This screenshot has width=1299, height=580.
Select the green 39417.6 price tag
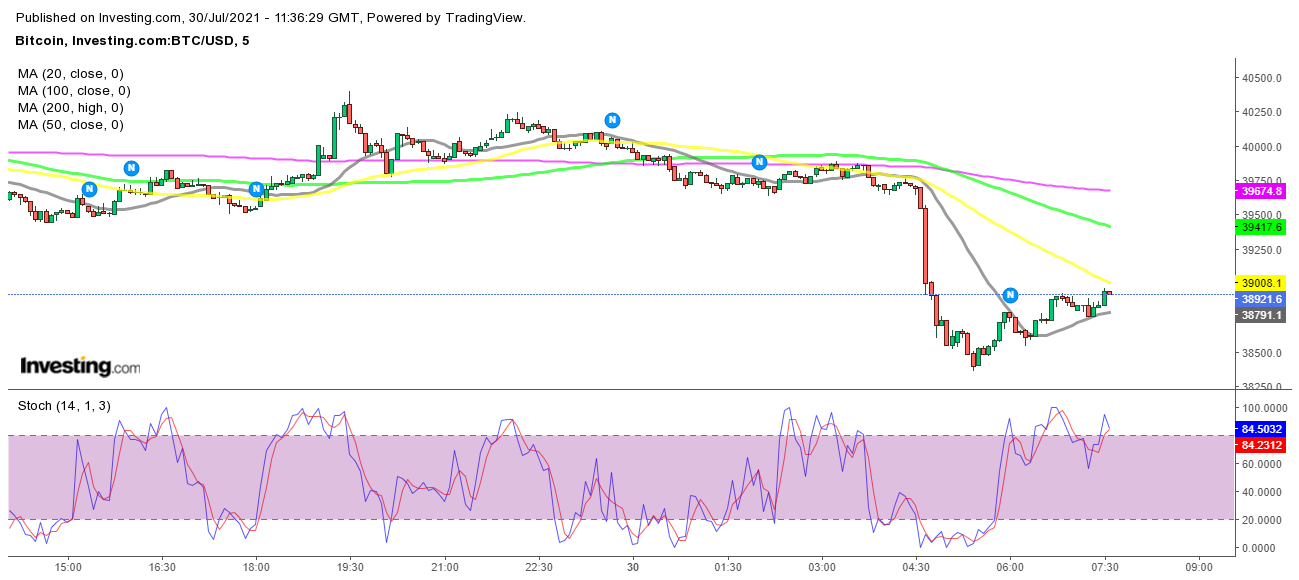[1261, 227]
